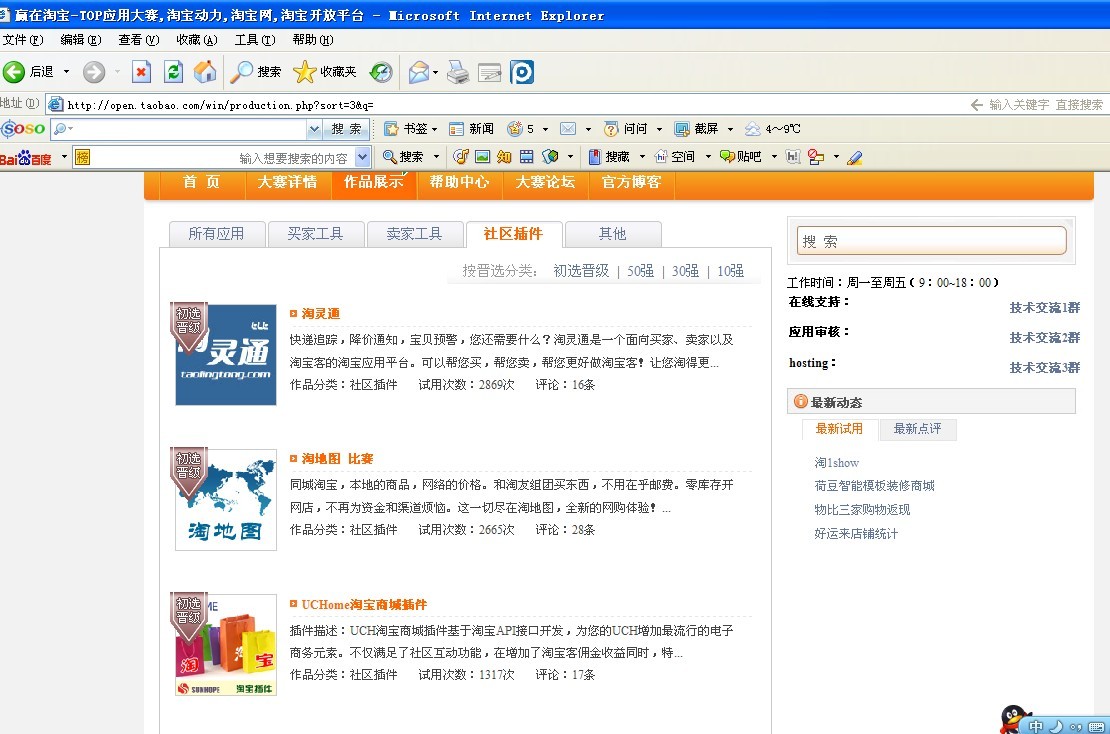Open the 工具(T) menu
This screenshot has height=734, width=1110.
pos(255,40)
